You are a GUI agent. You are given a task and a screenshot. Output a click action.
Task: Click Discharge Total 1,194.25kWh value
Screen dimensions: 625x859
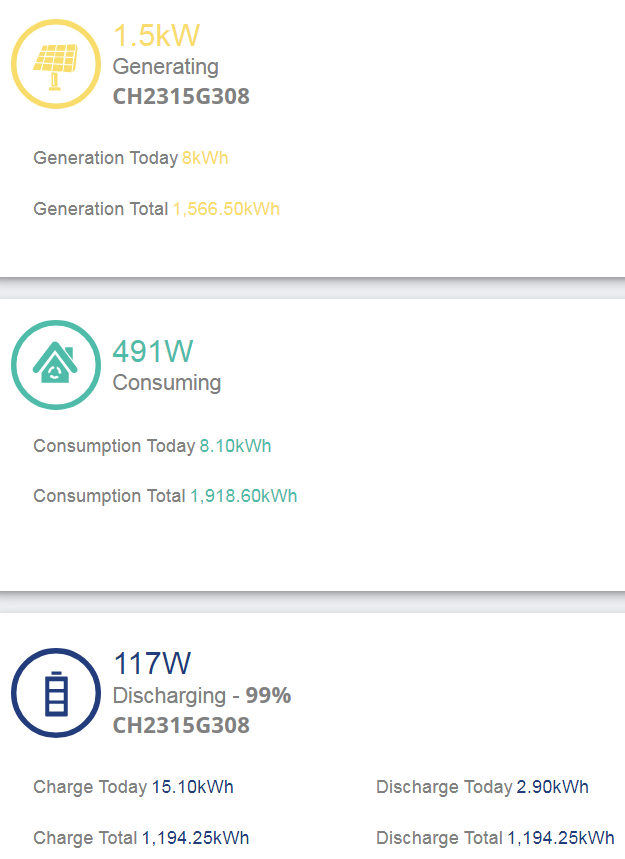click(560, 838)
